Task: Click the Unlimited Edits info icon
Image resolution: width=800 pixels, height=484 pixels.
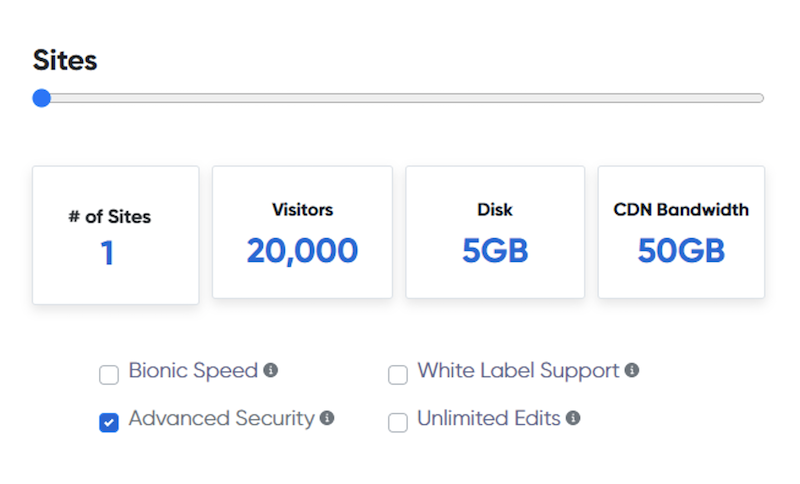Action: 573,418
